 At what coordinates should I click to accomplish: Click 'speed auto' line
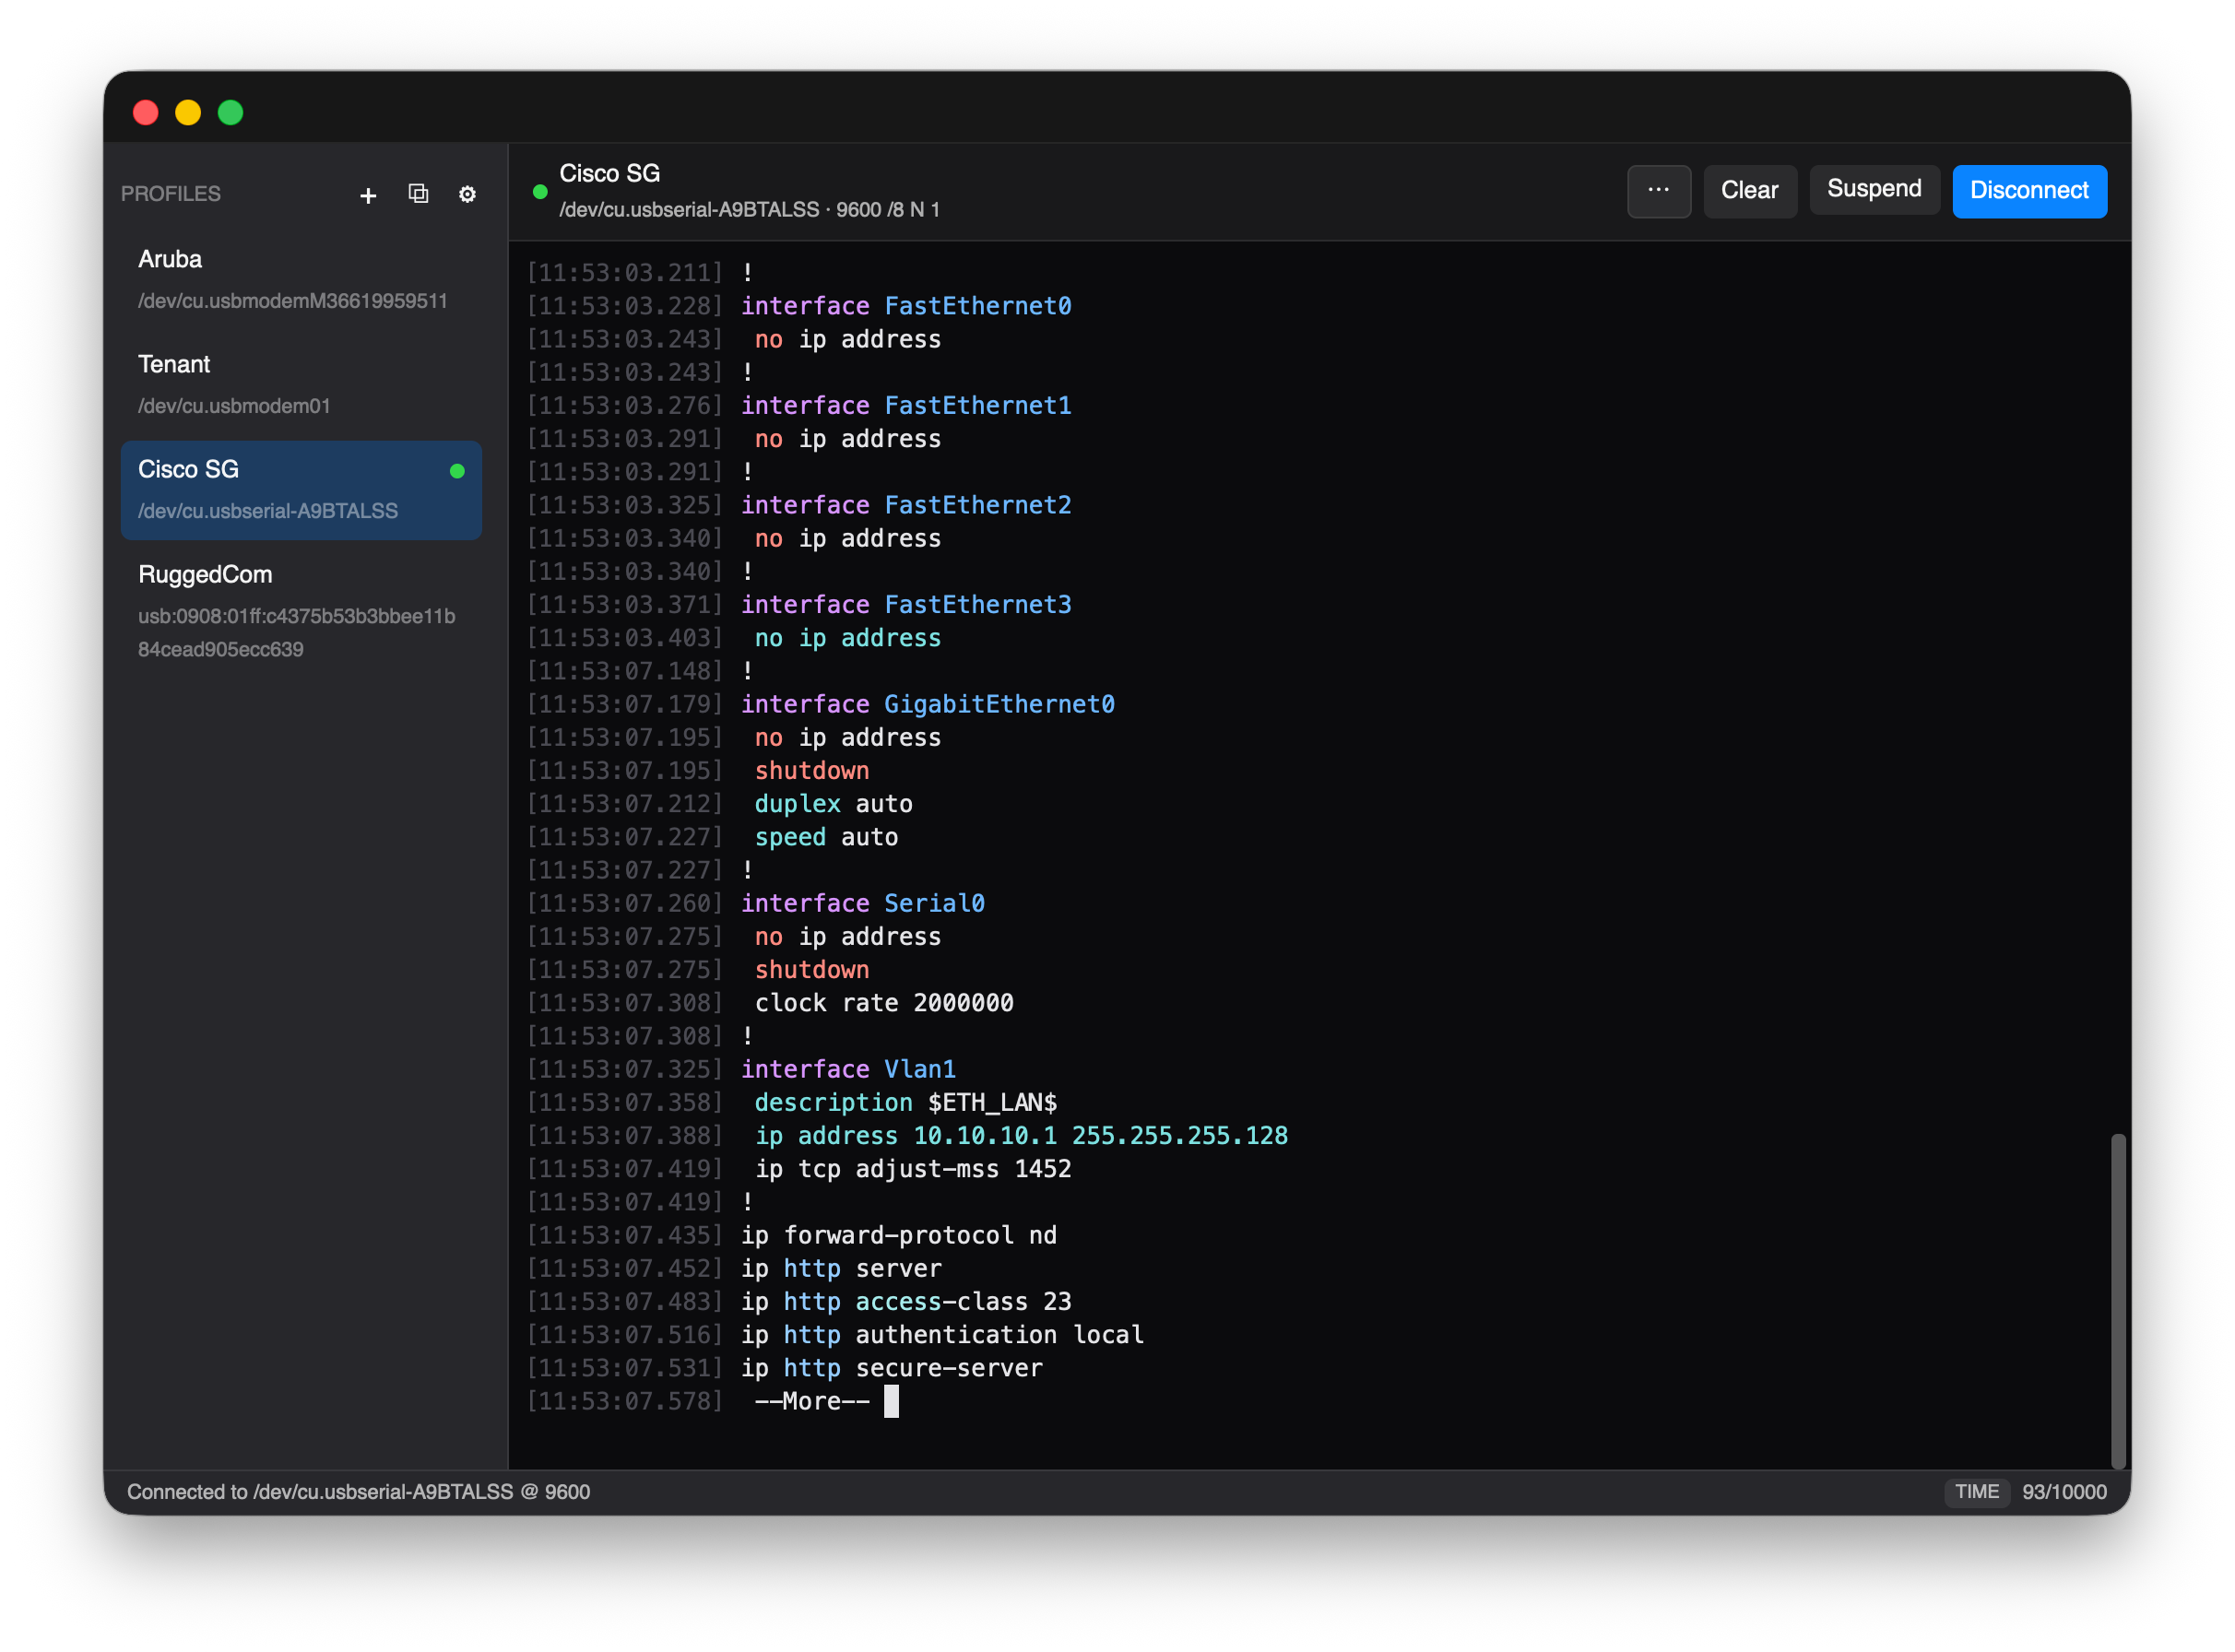[x=826, y=837]
